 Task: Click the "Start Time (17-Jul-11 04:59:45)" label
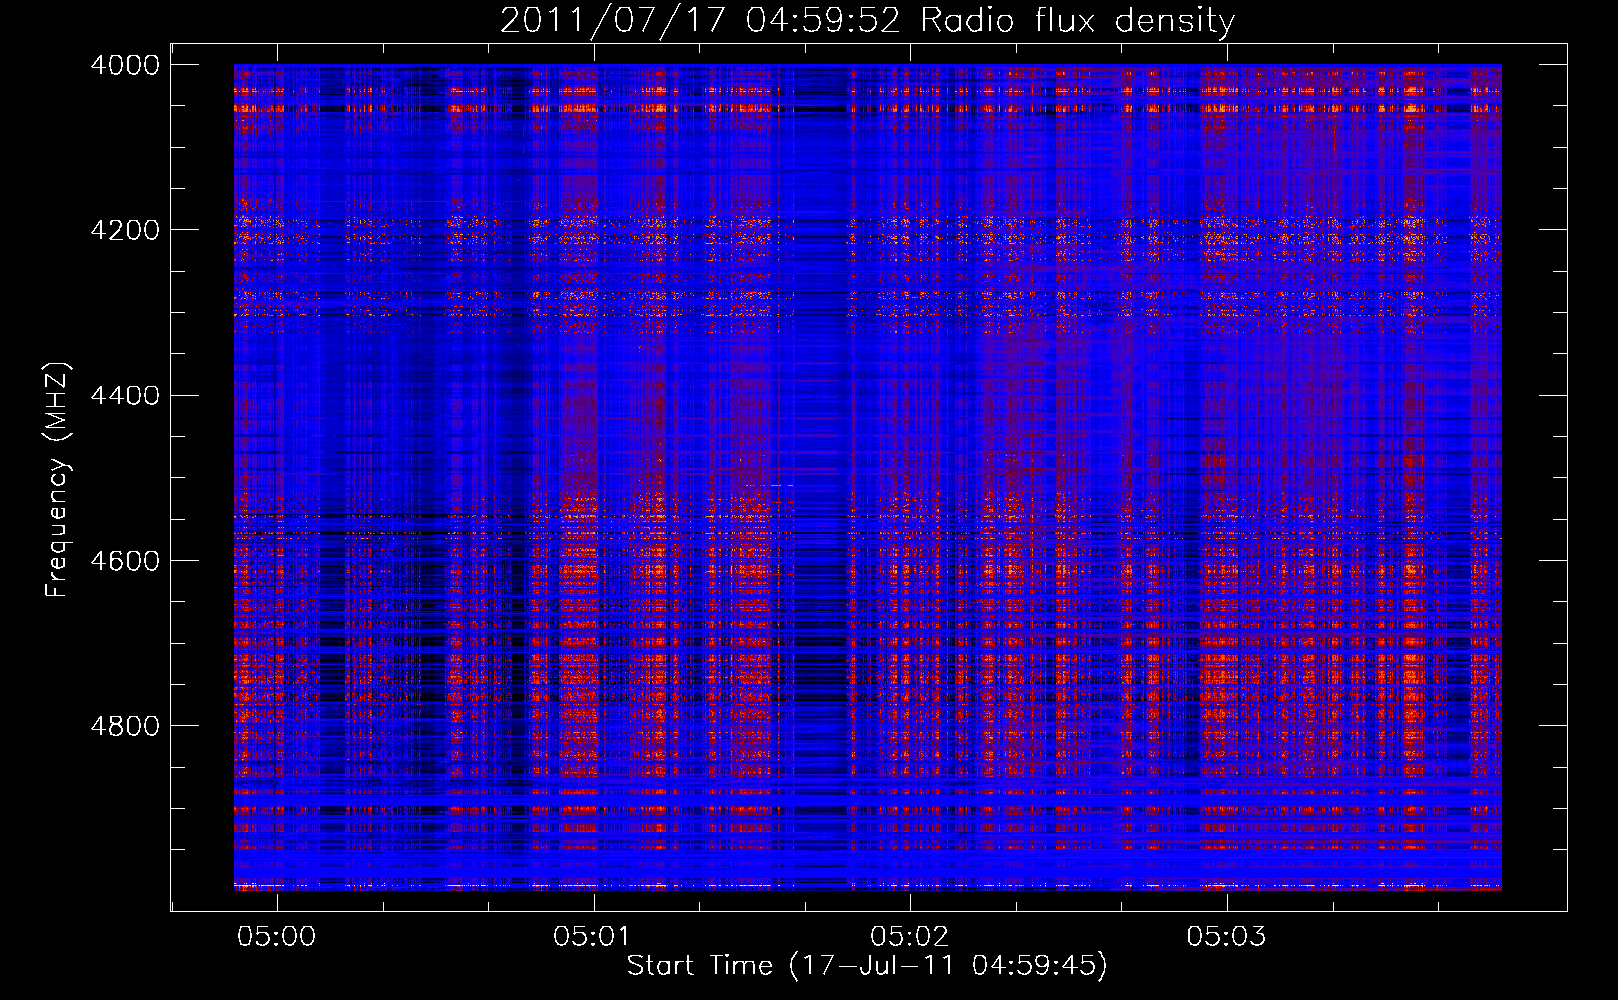(x=867, y=966)
